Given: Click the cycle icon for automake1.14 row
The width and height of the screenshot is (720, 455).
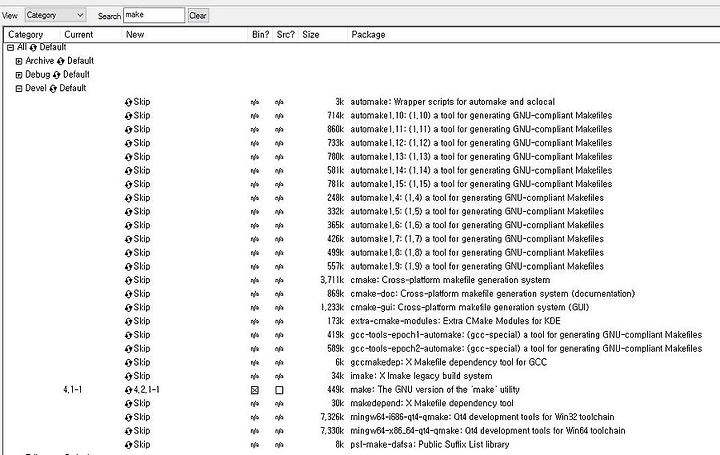Looking at the screenshot, I should [128, 171].
